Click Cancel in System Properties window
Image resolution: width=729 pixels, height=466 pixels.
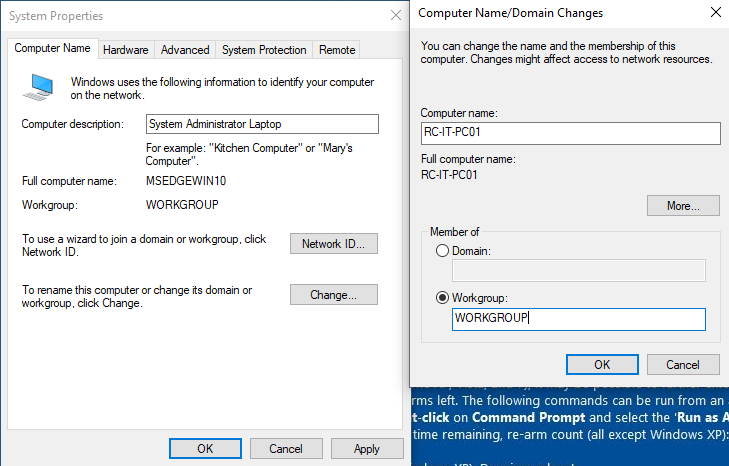(x=286, y=449)
